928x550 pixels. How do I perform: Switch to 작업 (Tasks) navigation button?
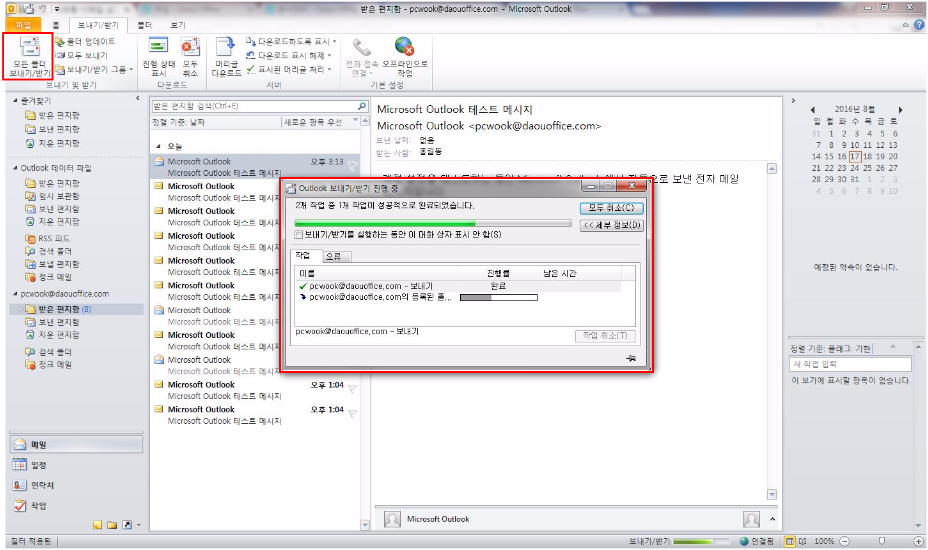point(76,506)
